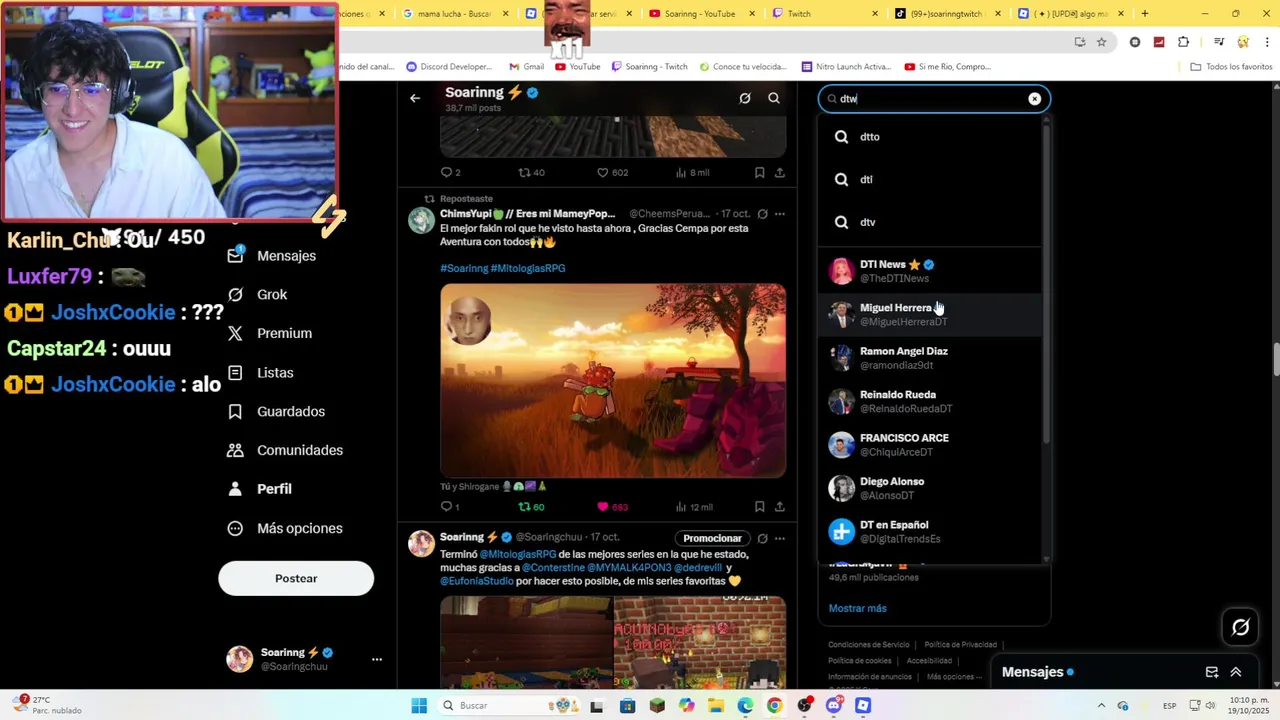Click the search icon in profile header
The width and height of the screenshot is (1280, 720).
click(x=774, y=98)
